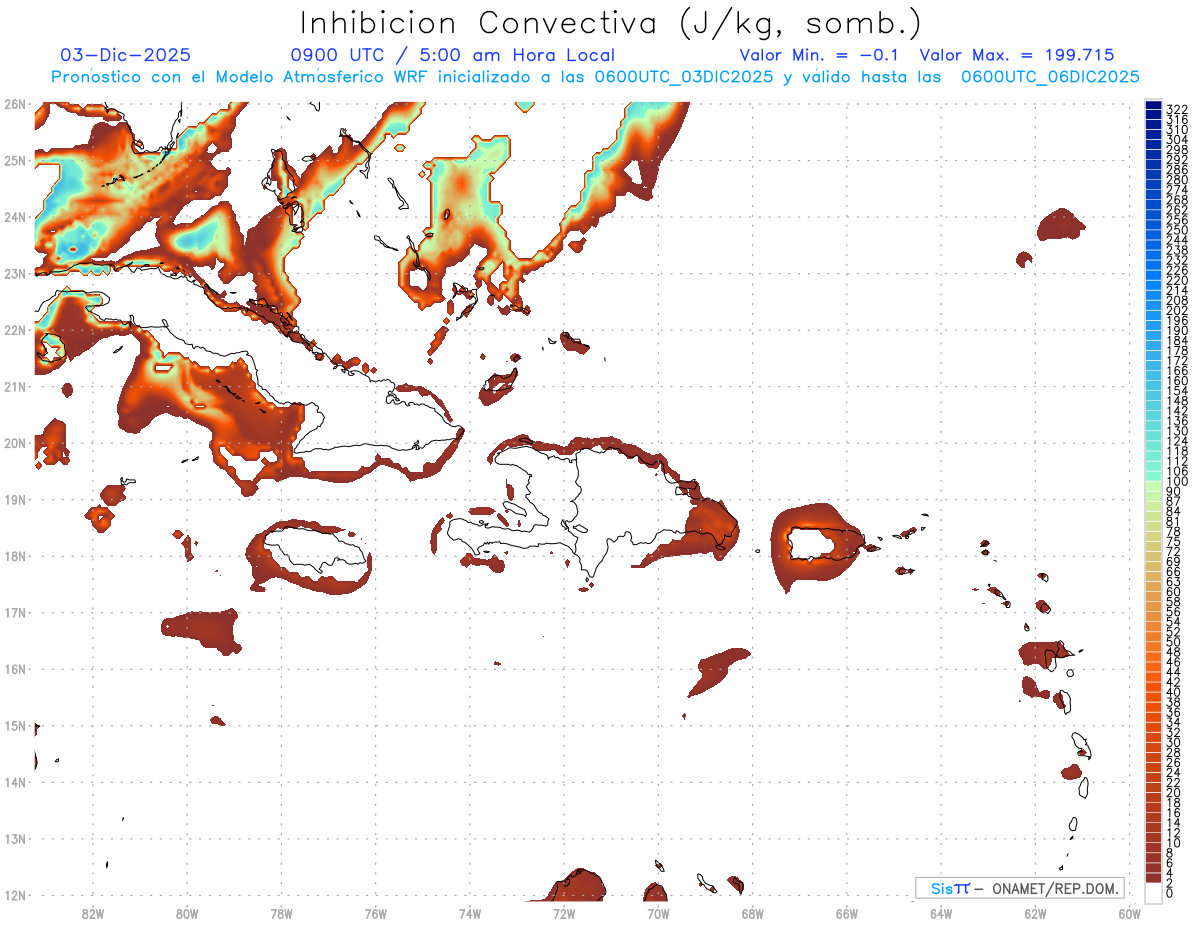This screenshot has width=1200, height=927.
Task: Click the colorbar value "280"
Action: 1177,180
